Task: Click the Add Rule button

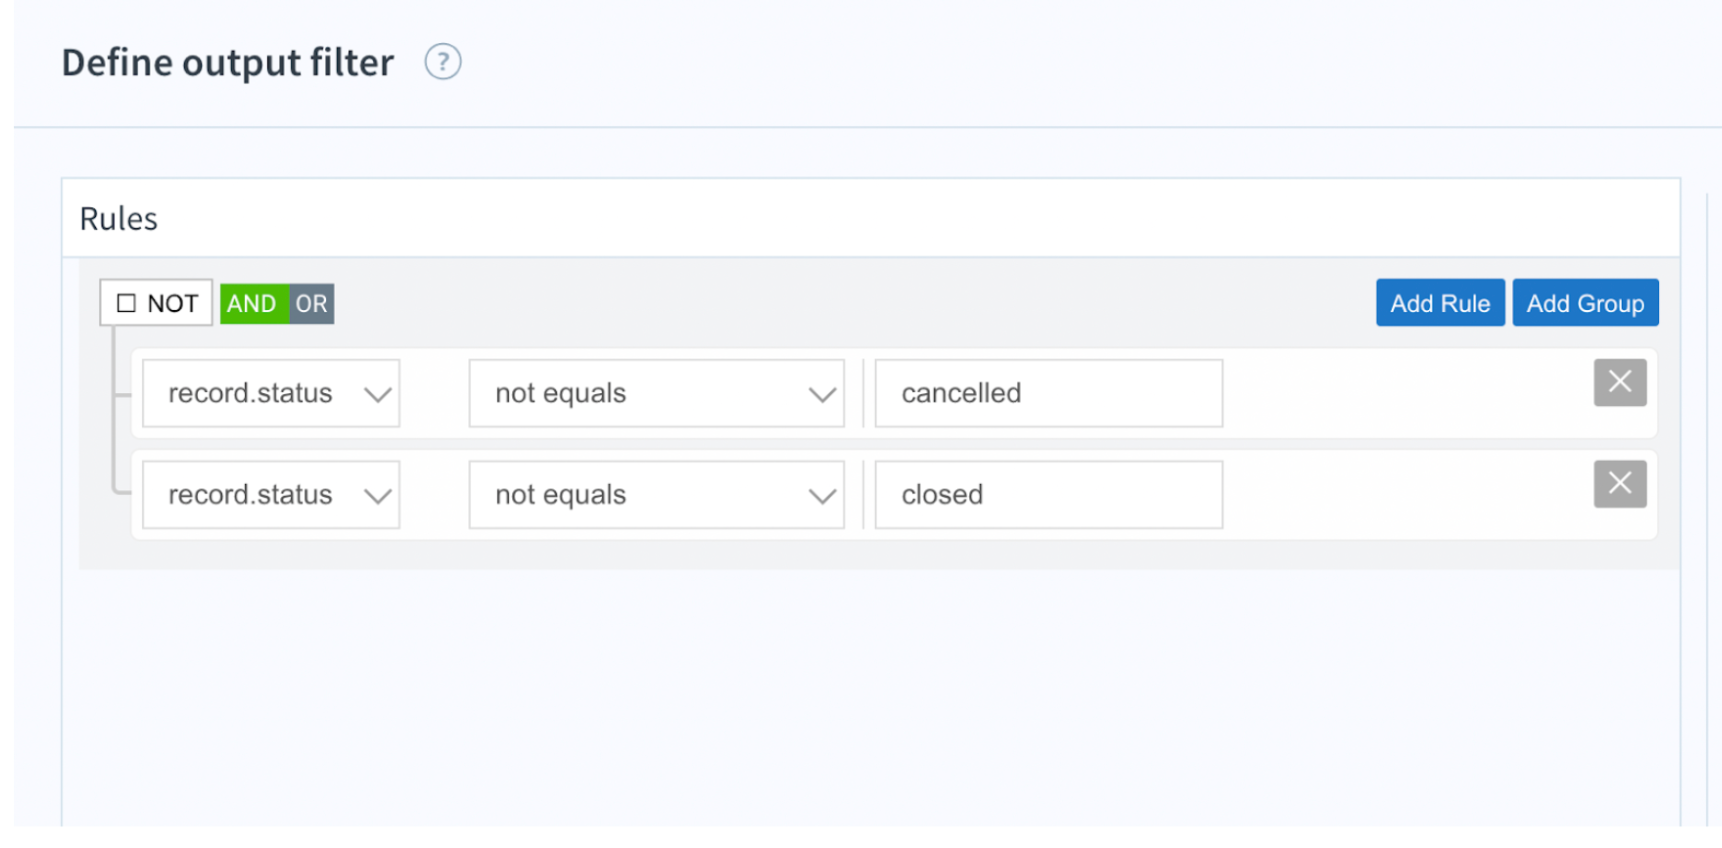Action: 1440,303
